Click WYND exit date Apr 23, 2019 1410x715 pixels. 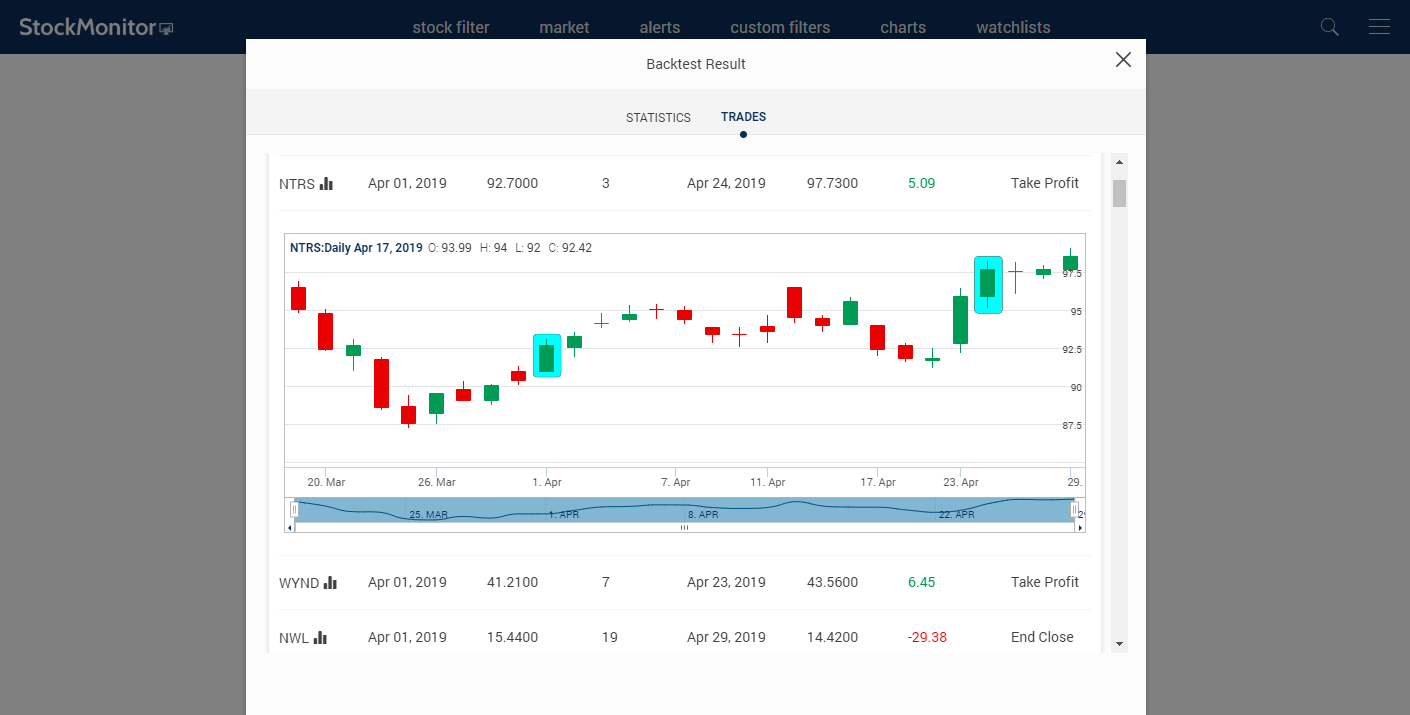(x=726, y=582)
